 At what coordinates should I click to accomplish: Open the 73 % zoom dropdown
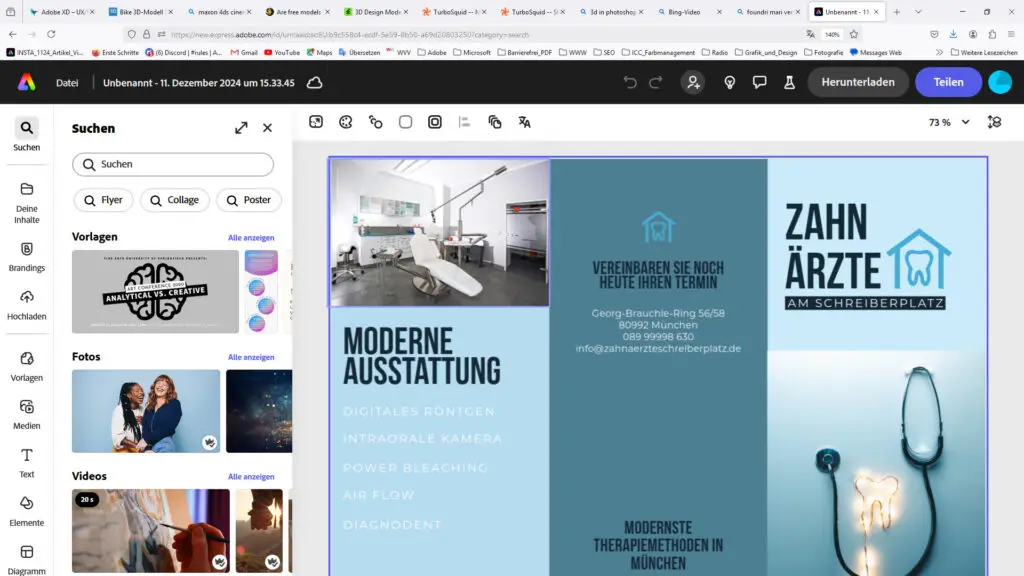(x=949, y=122)
